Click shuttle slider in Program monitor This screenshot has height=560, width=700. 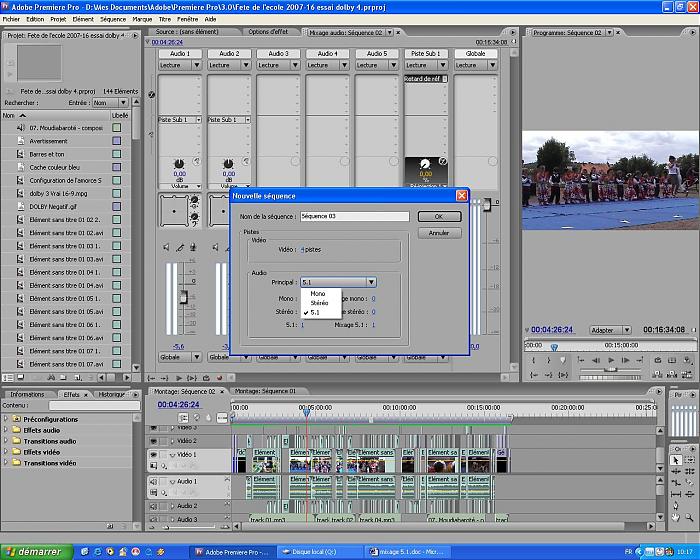(x=611, y=370)
